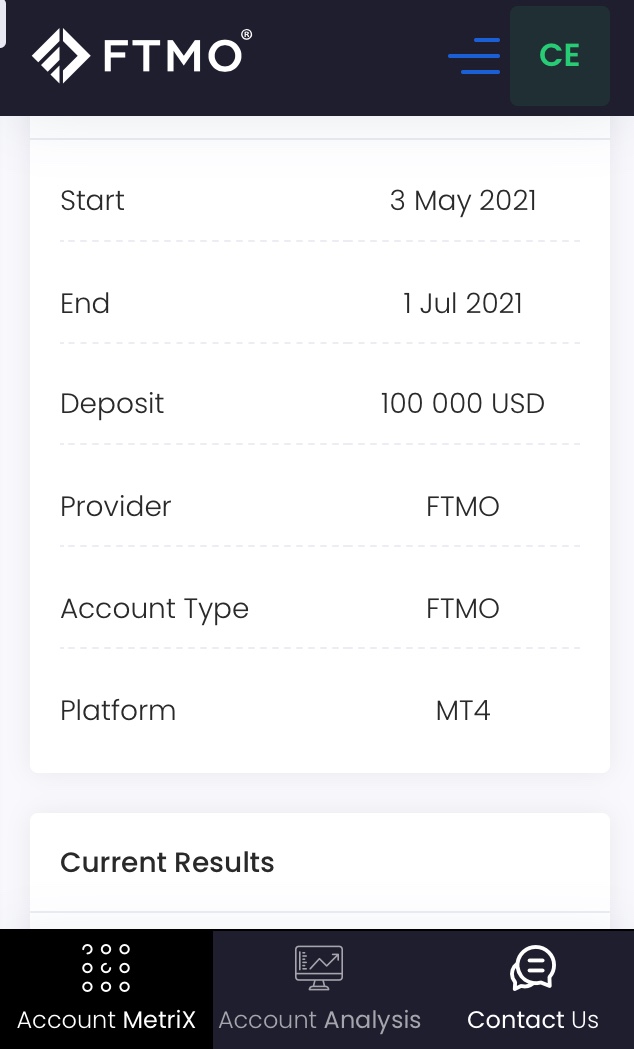Image resolution: width=634 pixels, height=1049 pixels.
Task: Open the hamburger navigation menu
Action: 474,56
